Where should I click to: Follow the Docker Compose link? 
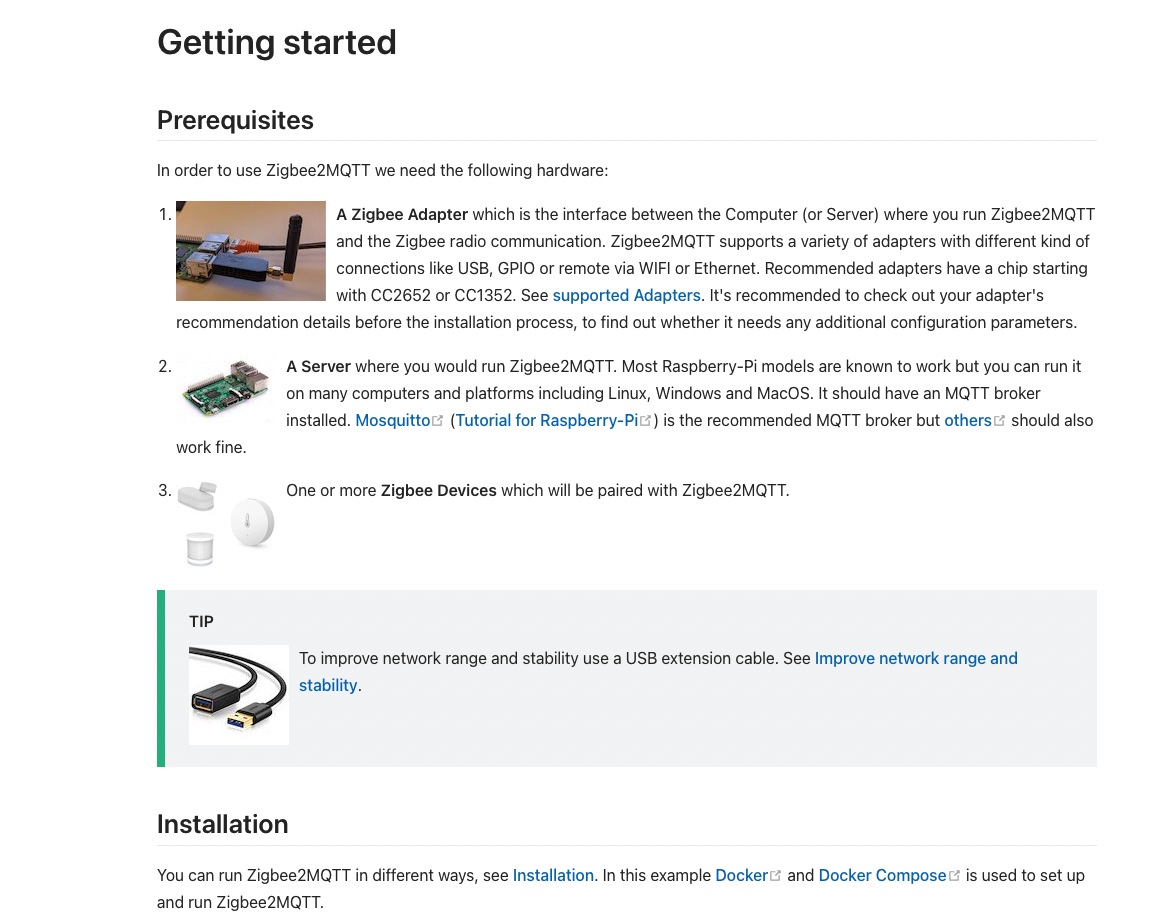882,875
